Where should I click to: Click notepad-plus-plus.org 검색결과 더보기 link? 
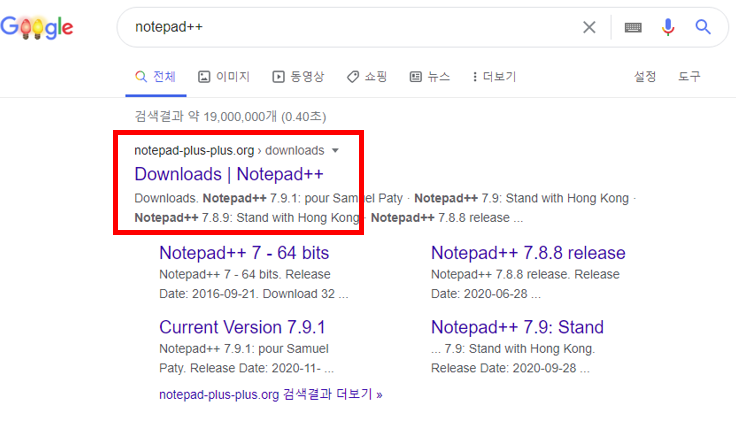(271, 394)
